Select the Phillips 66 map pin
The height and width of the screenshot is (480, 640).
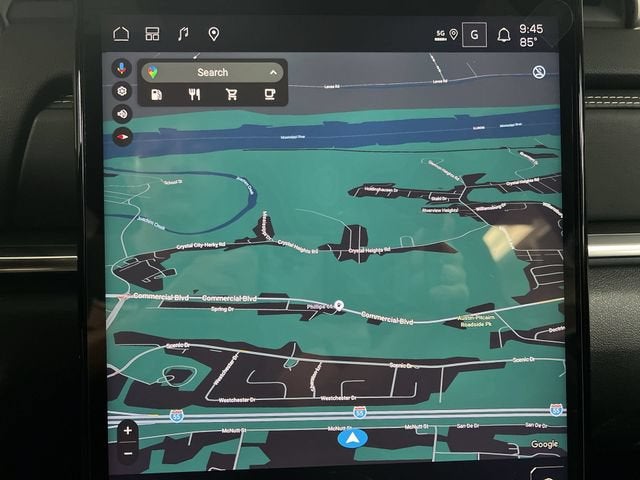pyautogui.click(x=339, y=305)
